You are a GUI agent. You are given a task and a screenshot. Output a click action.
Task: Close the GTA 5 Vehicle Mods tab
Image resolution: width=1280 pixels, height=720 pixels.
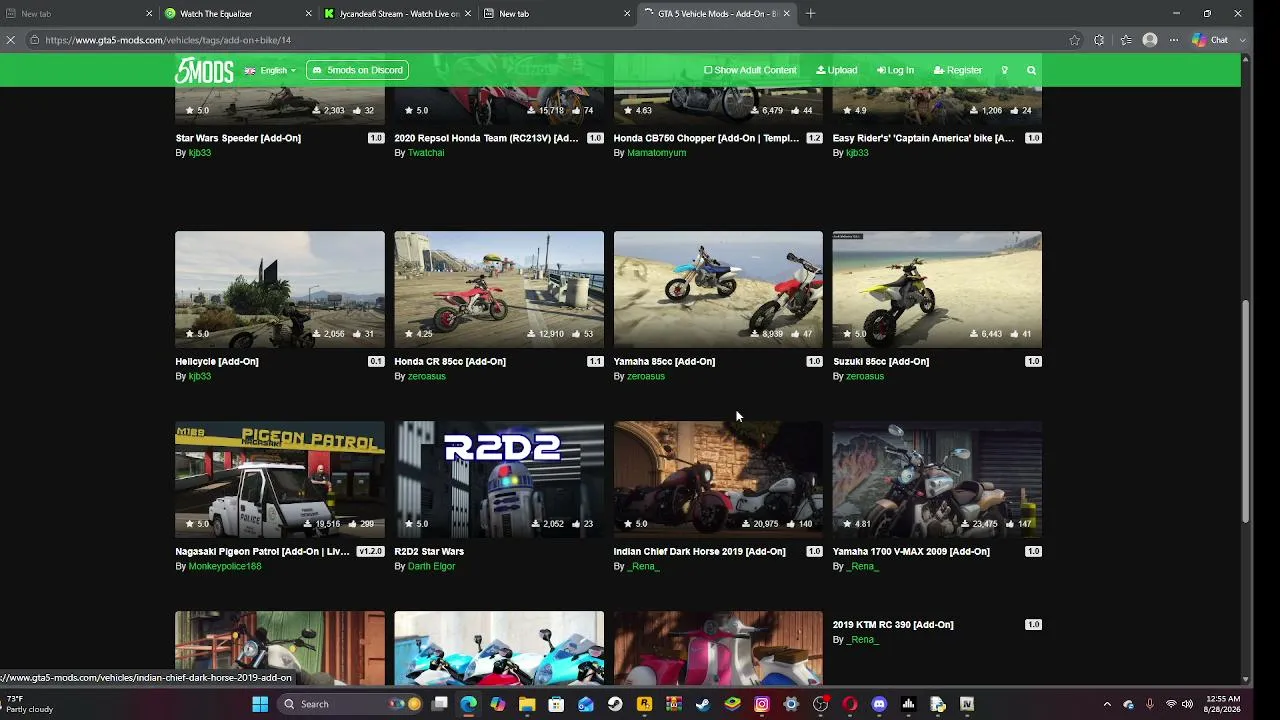[786, 14]
